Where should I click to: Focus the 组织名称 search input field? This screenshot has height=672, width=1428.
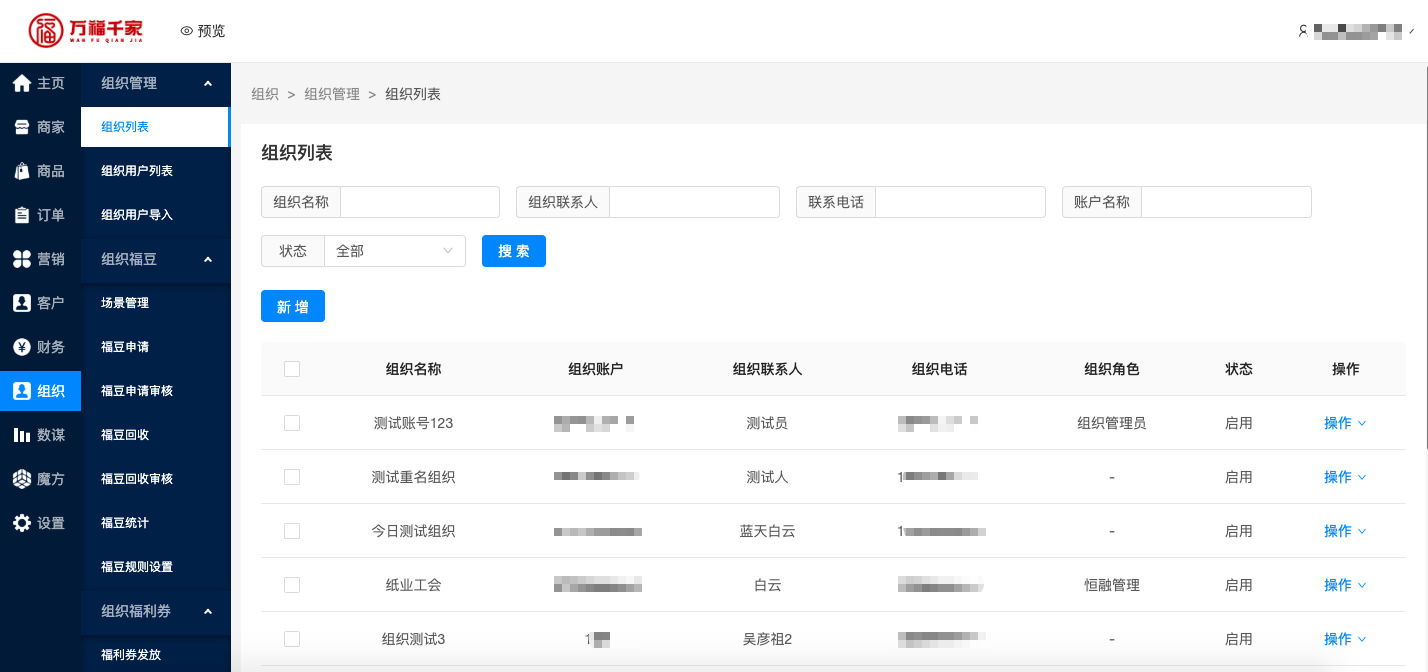pos(419,202)
